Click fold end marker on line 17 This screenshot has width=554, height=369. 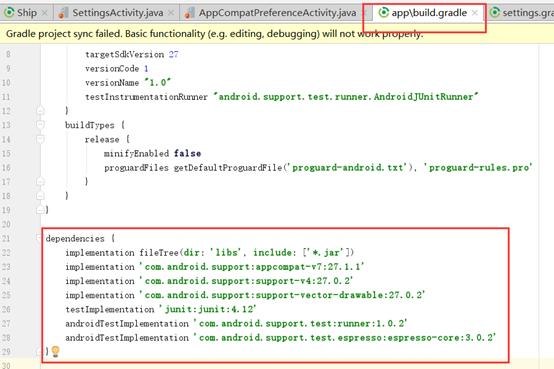click(40, 182)
